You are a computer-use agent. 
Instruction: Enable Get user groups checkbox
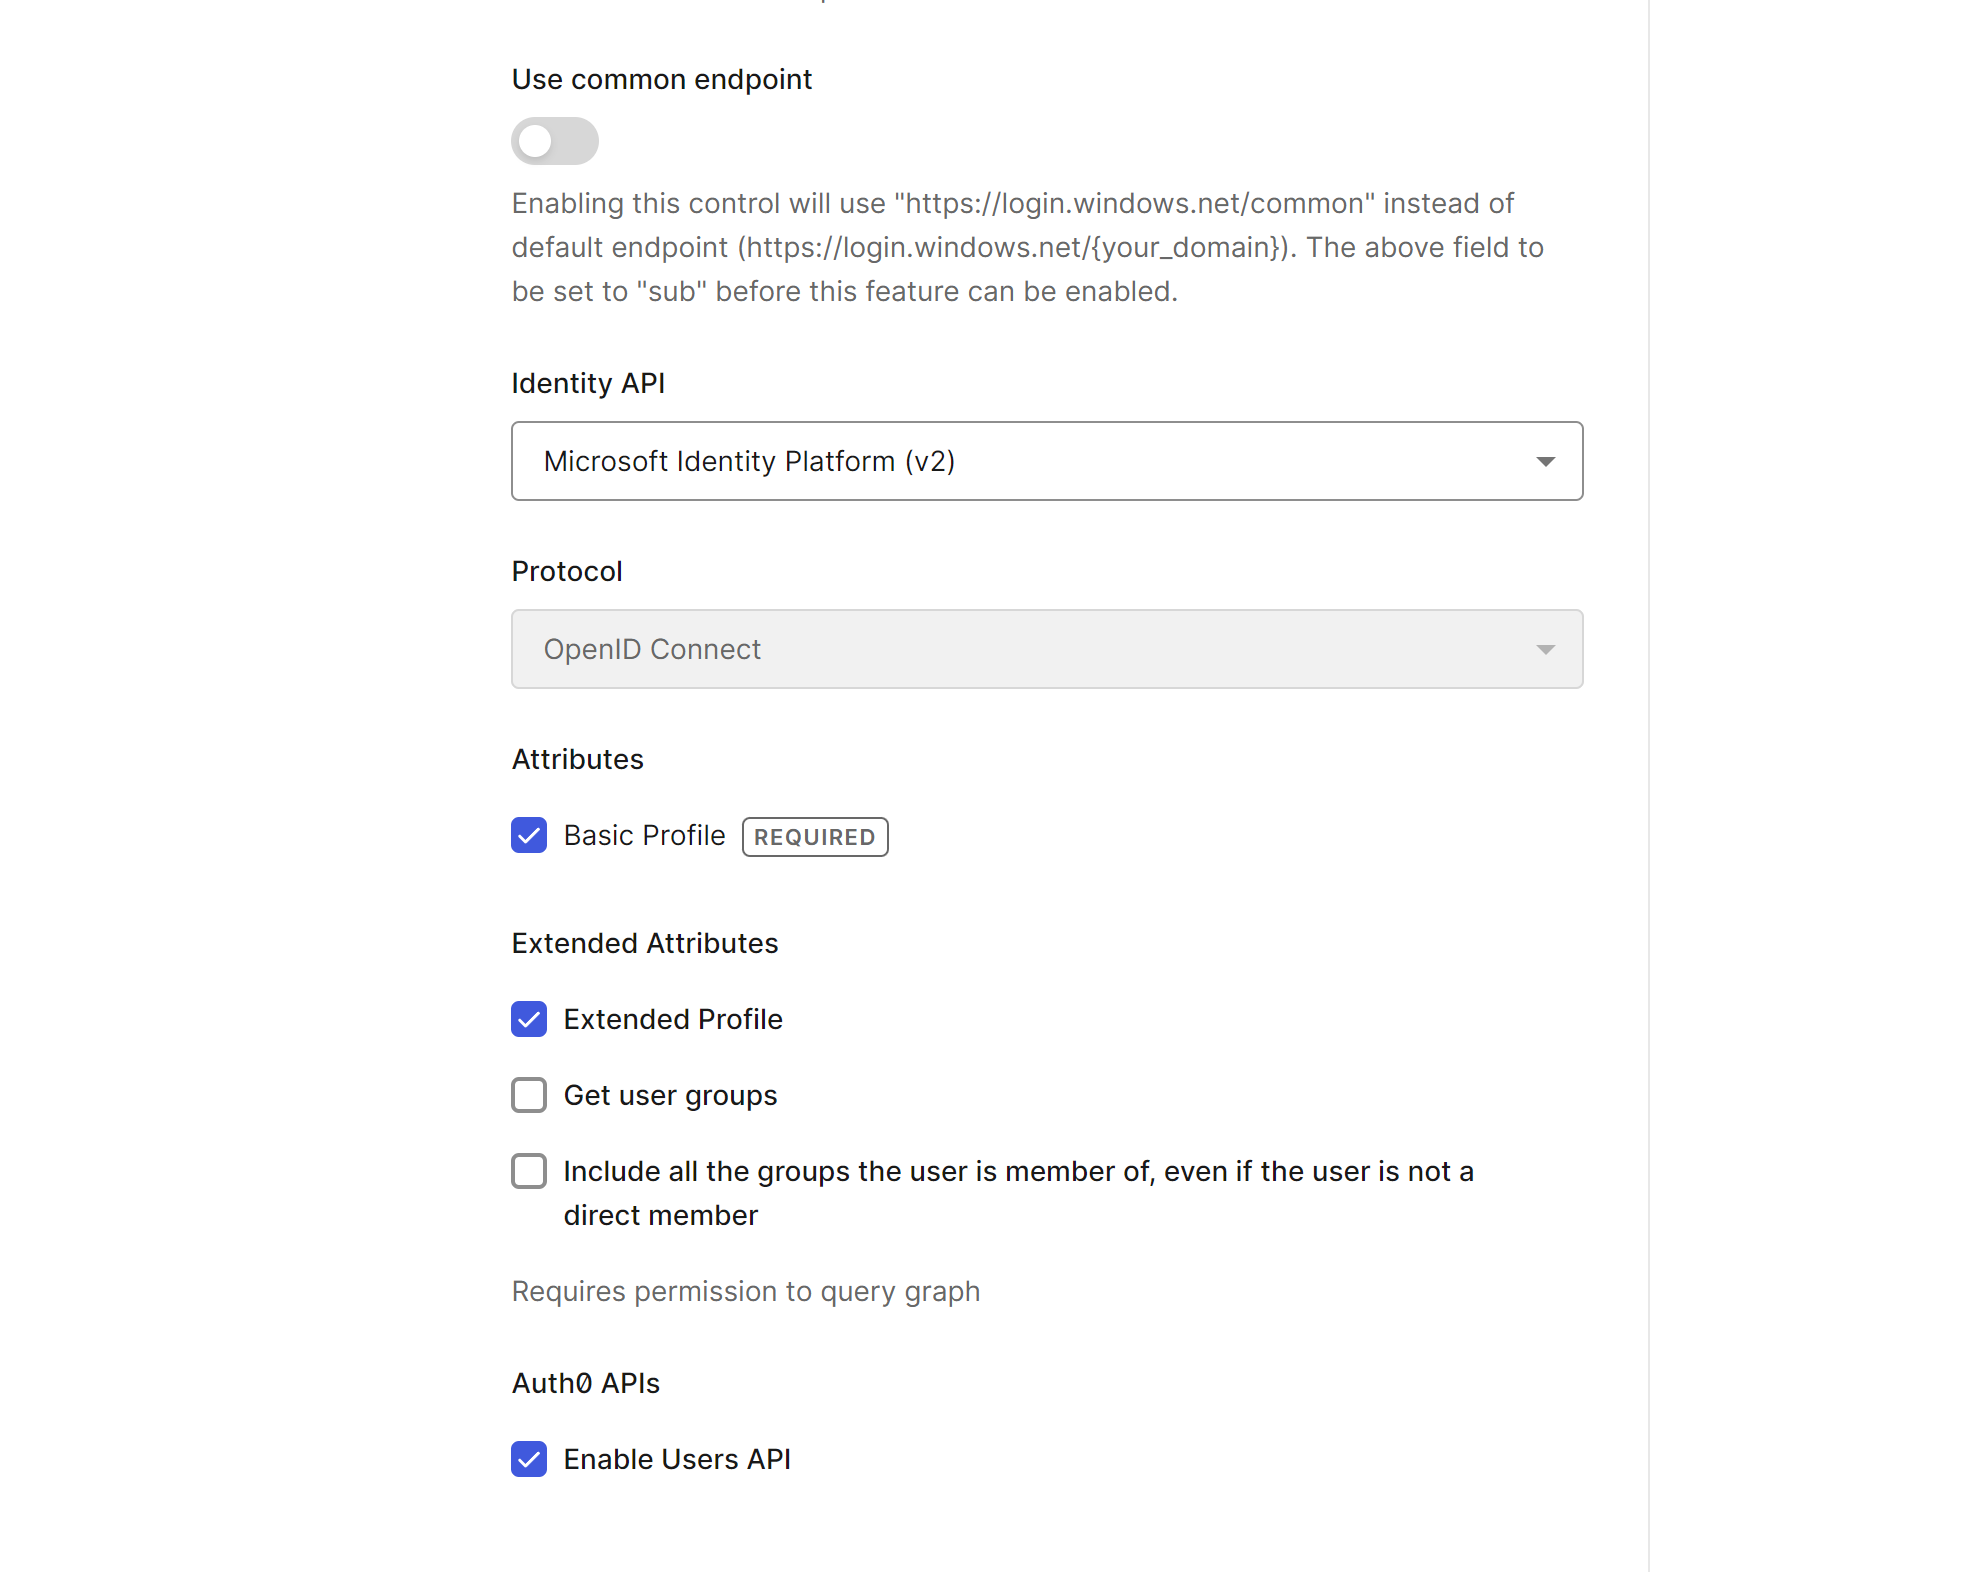coord(529,1096)
